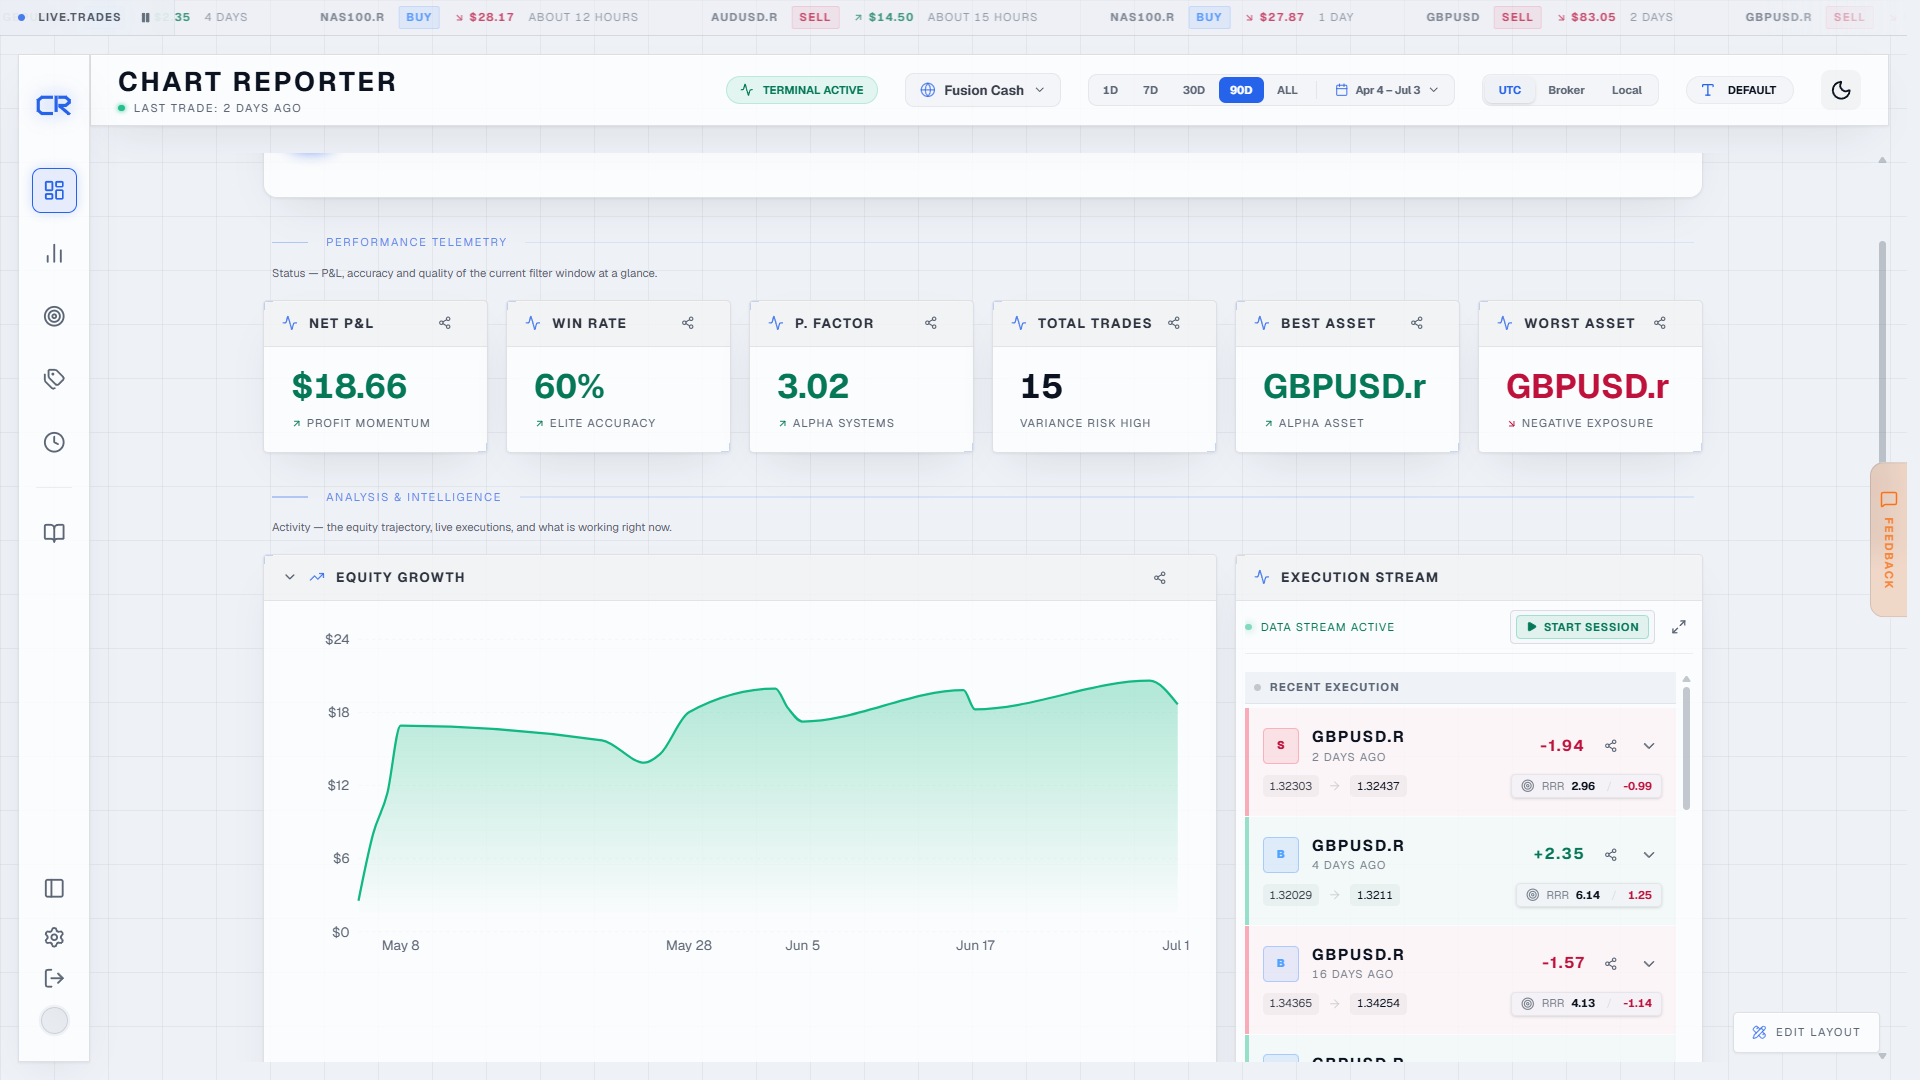Screen dimensions: 1920x1080
Task: Open the Feedback side tab
Action: pyautogui.click(x=1888, y=540)
